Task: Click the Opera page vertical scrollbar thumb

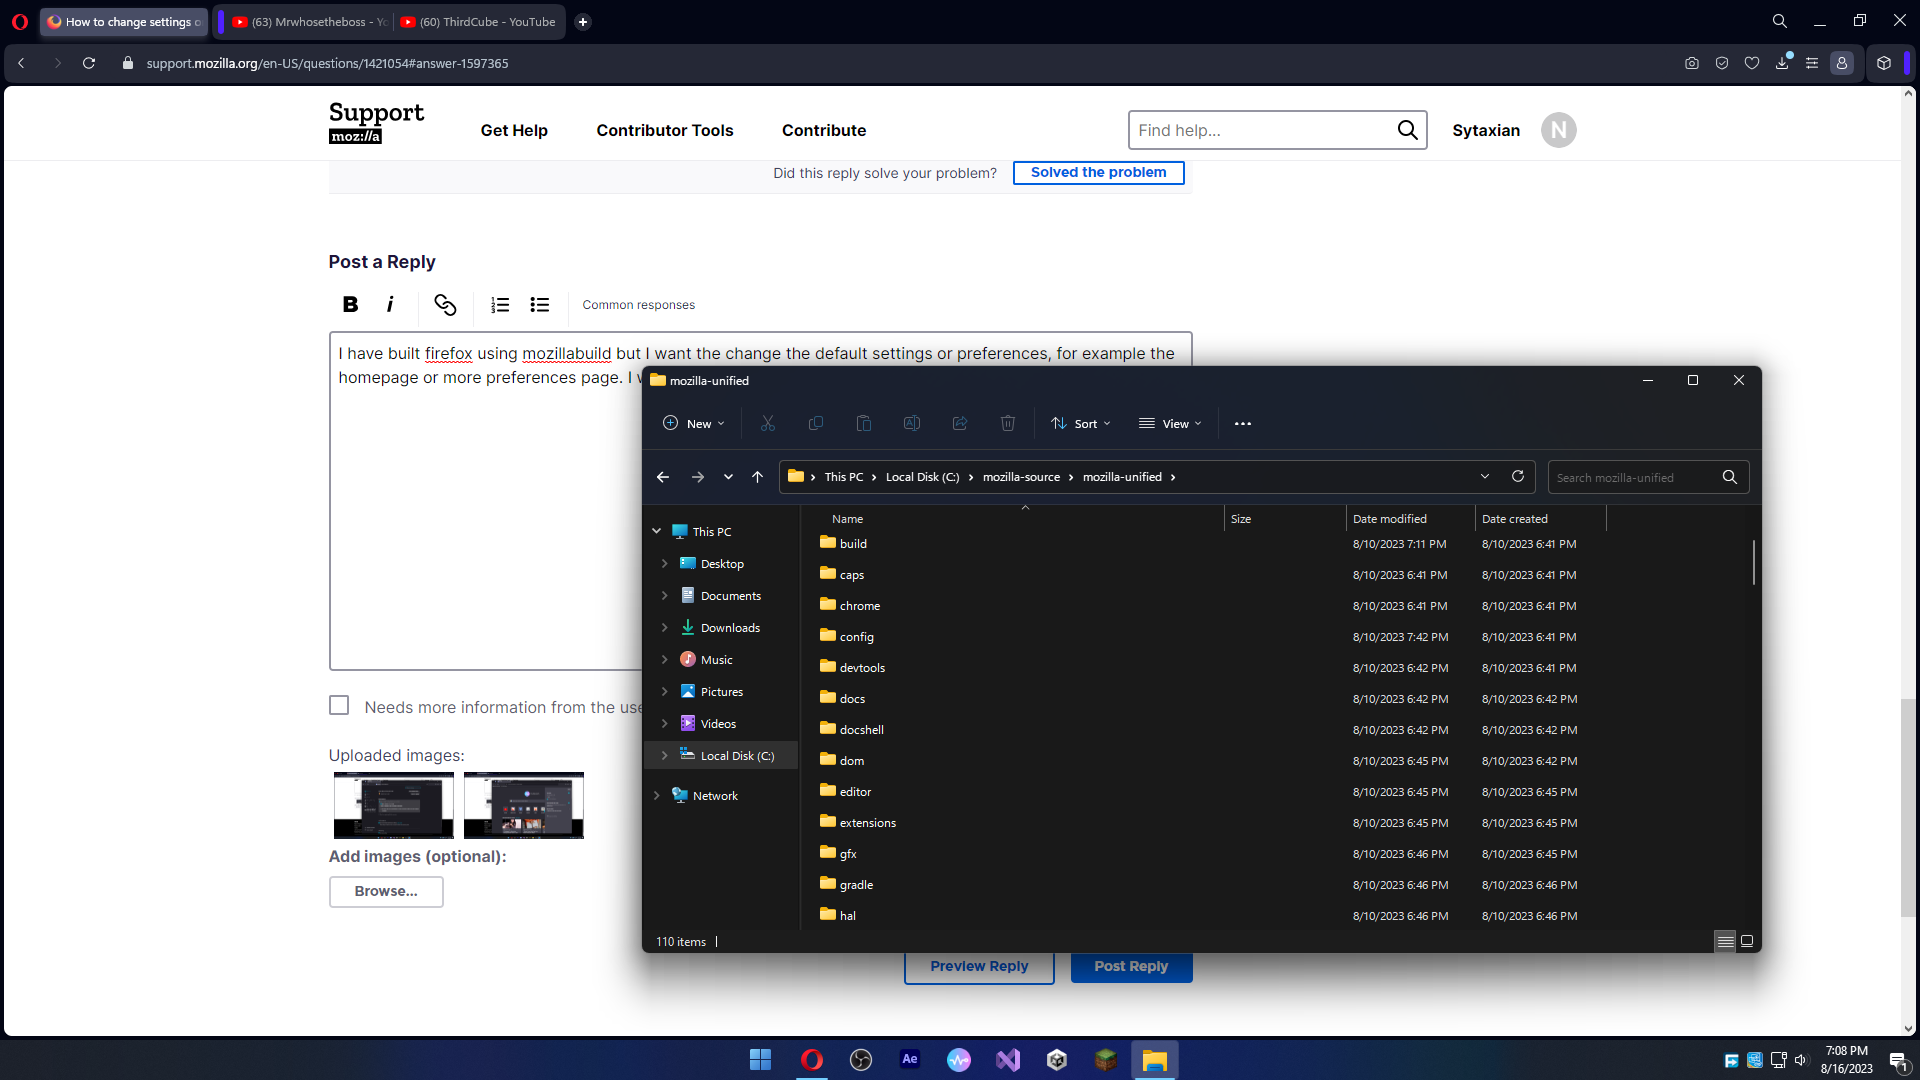Action: coord(1908,808)
